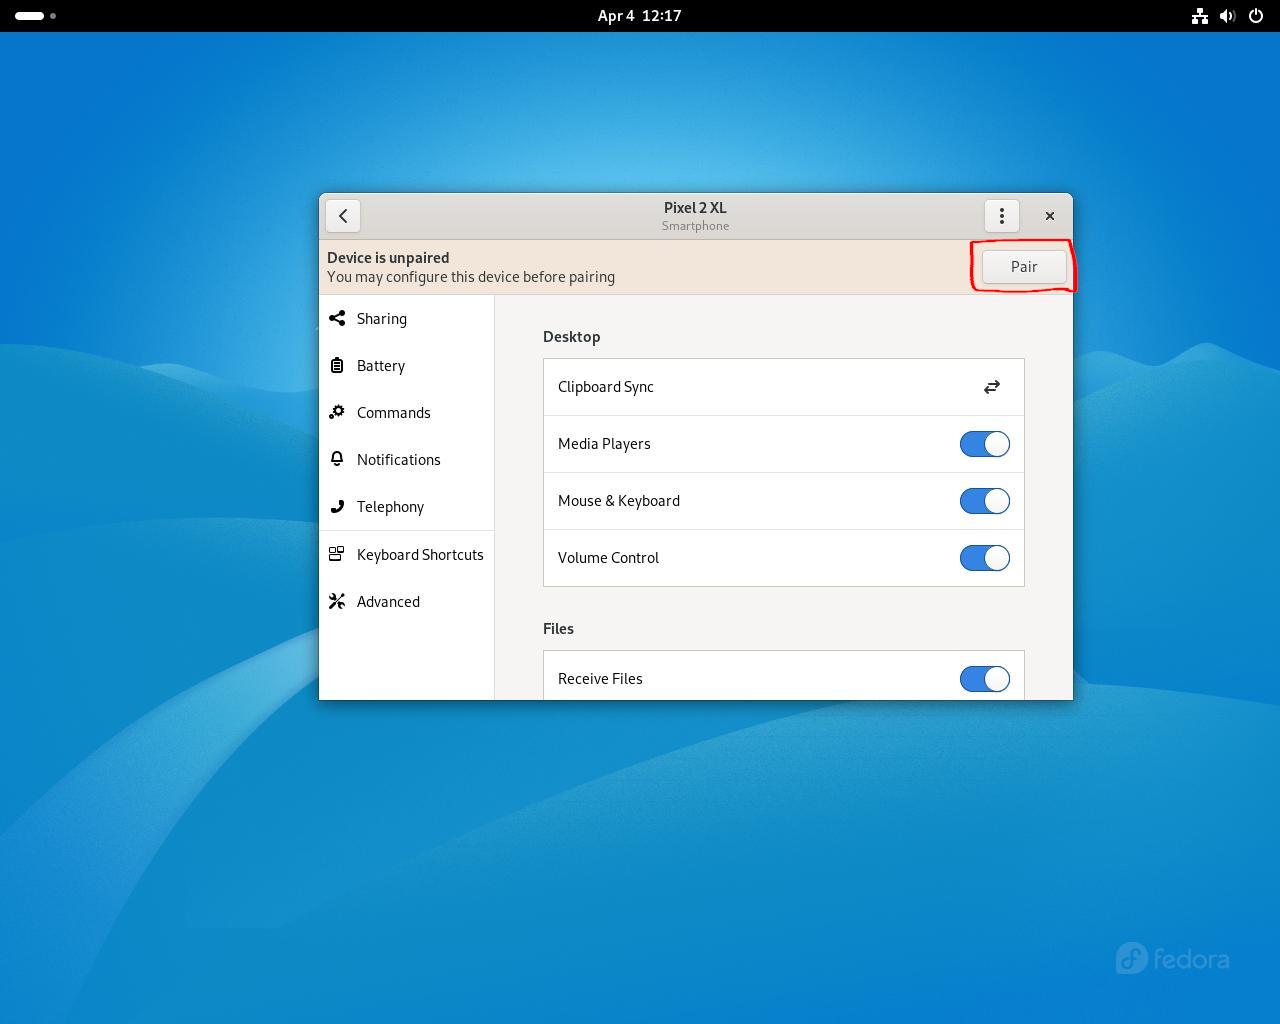1280x1024 pixels.
Task: Go to Advanced settings
Action: (x=407, y=602)
